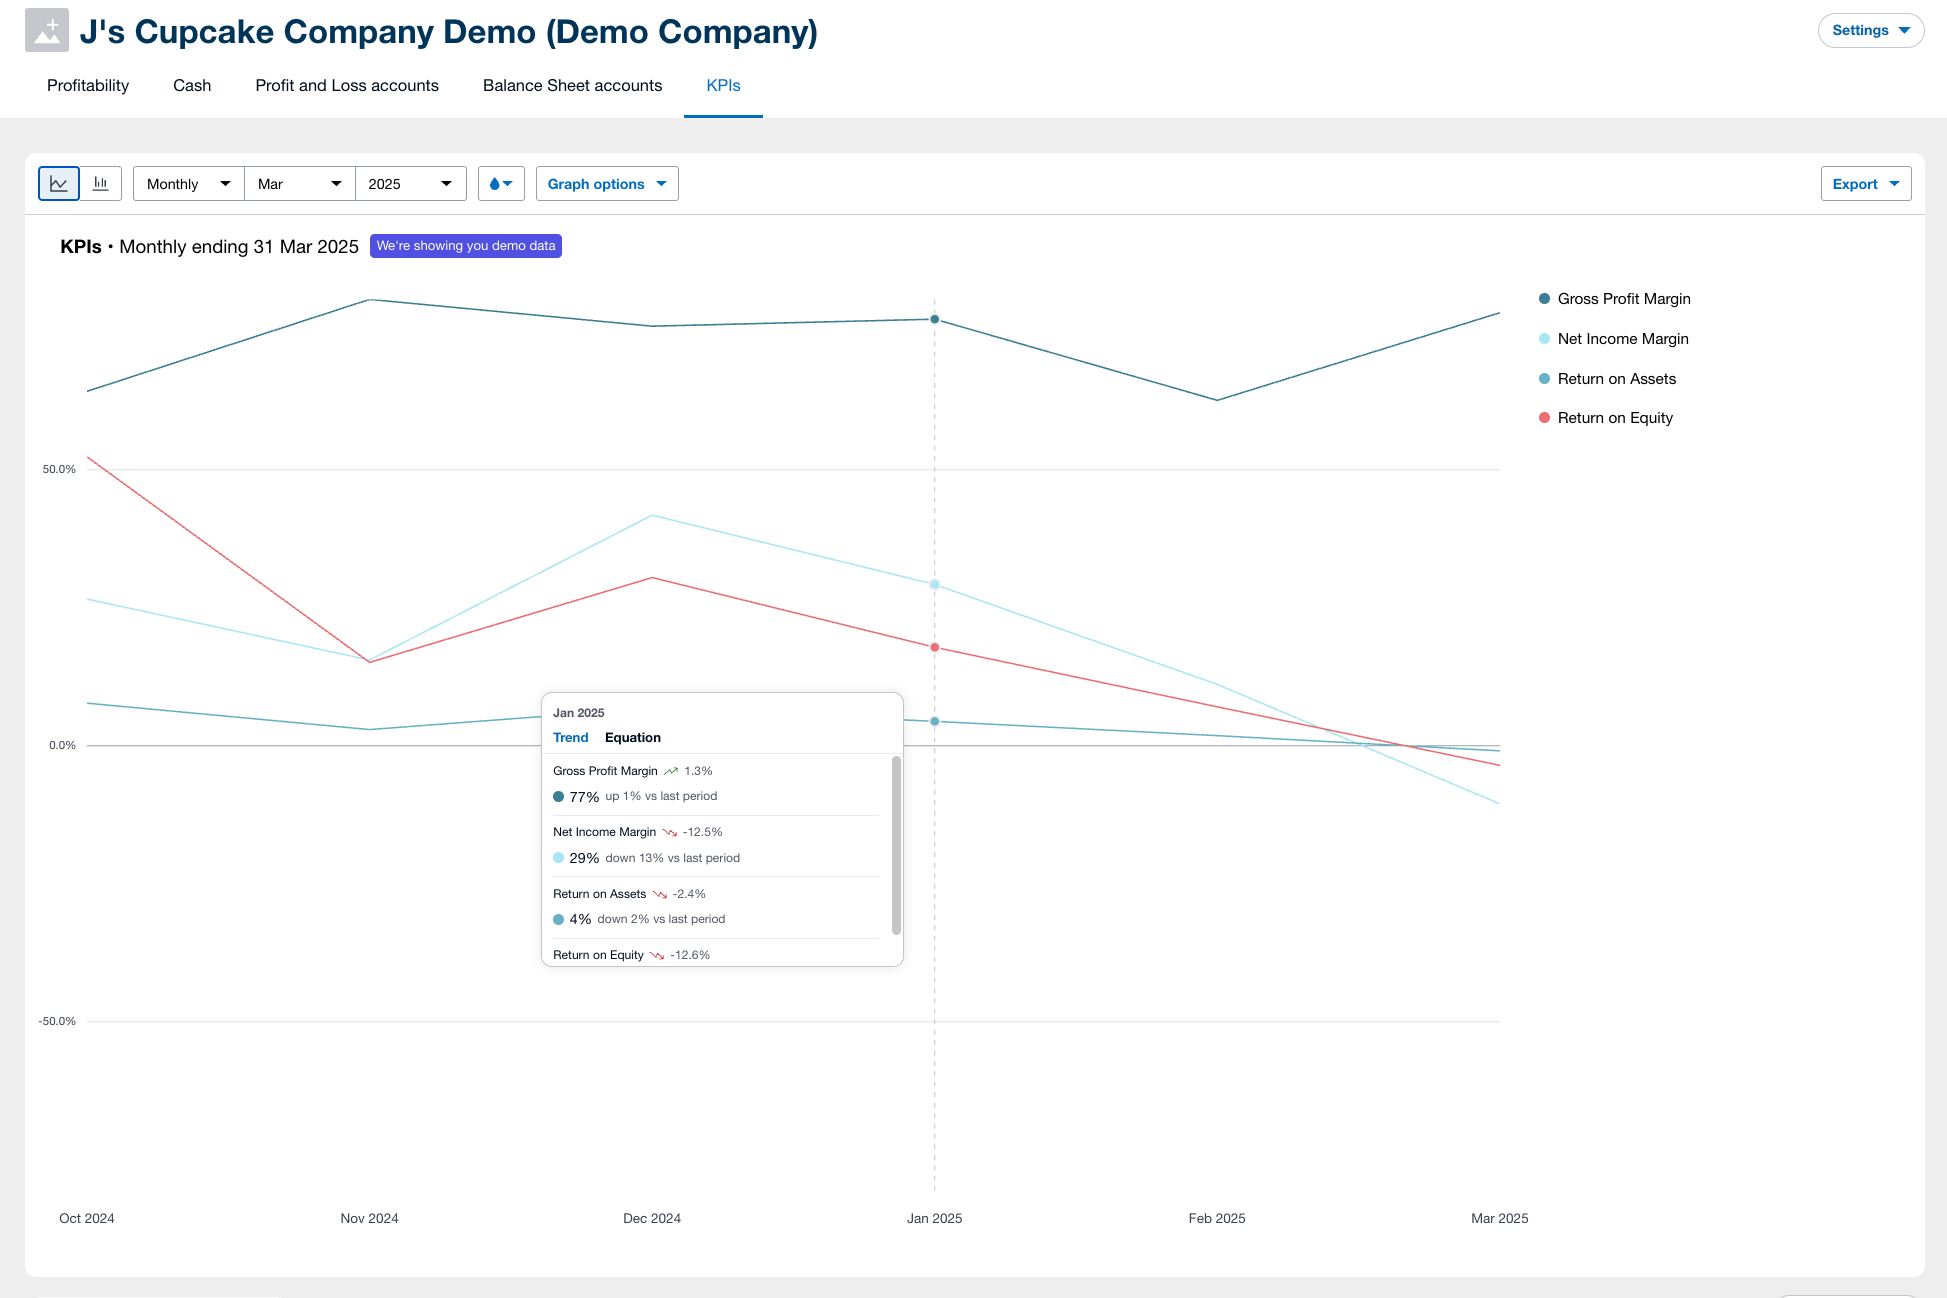Switch to the Equation tab in tooltip

point(632,737)
